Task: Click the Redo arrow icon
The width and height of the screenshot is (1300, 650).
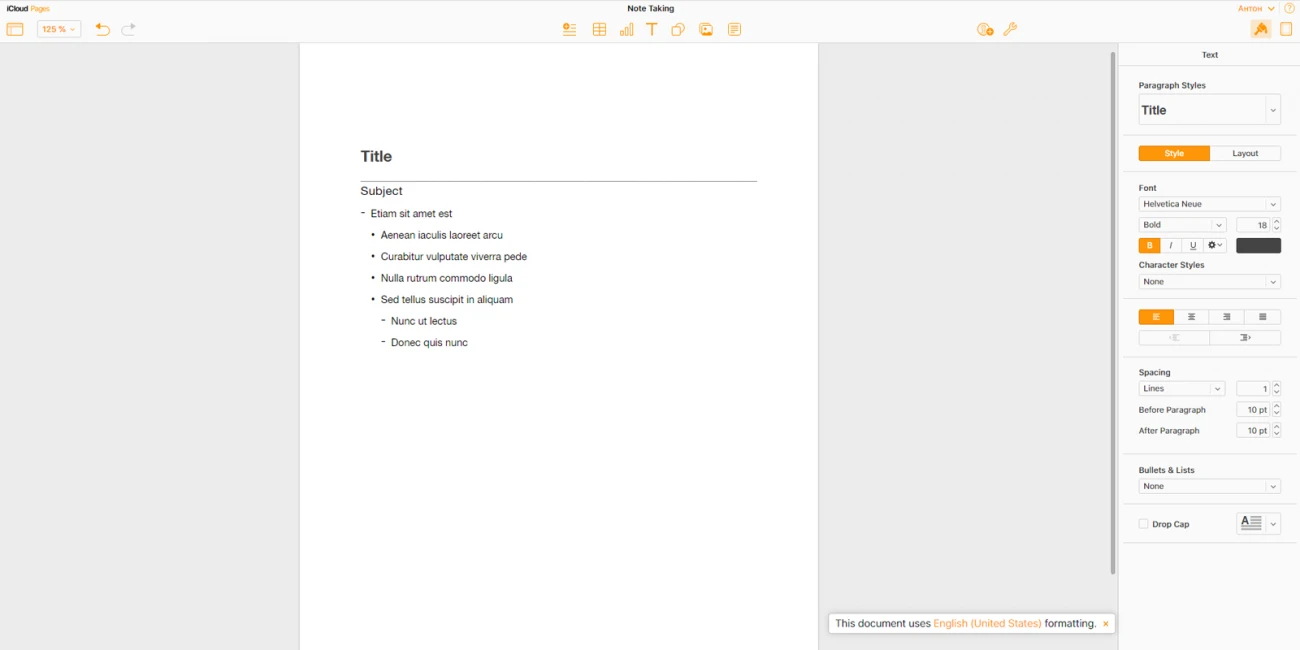Action: click(129, 30)
